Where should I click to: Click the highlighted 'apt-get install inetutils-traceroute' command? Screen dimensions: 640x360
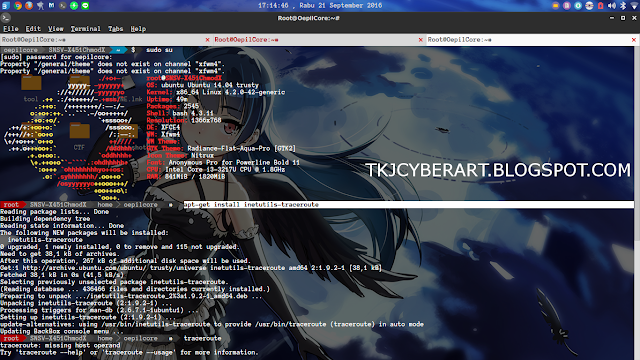pos(251,204)
